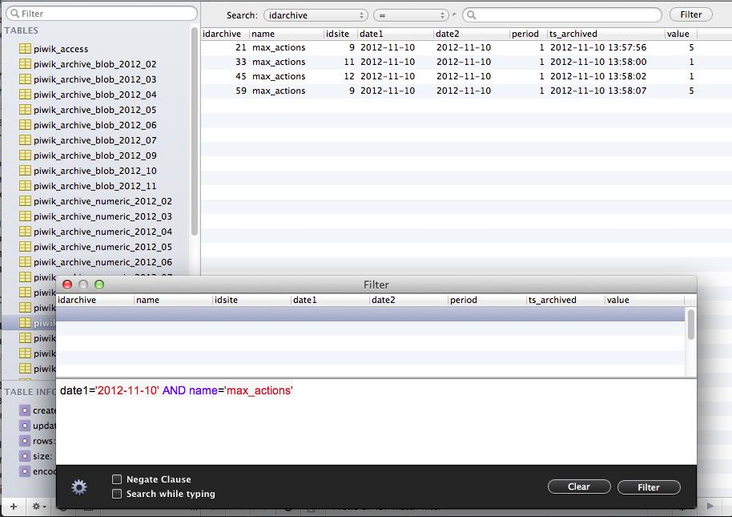Click the Filter button next to the search field
The image size is (732, 517).
coord(690,14)
